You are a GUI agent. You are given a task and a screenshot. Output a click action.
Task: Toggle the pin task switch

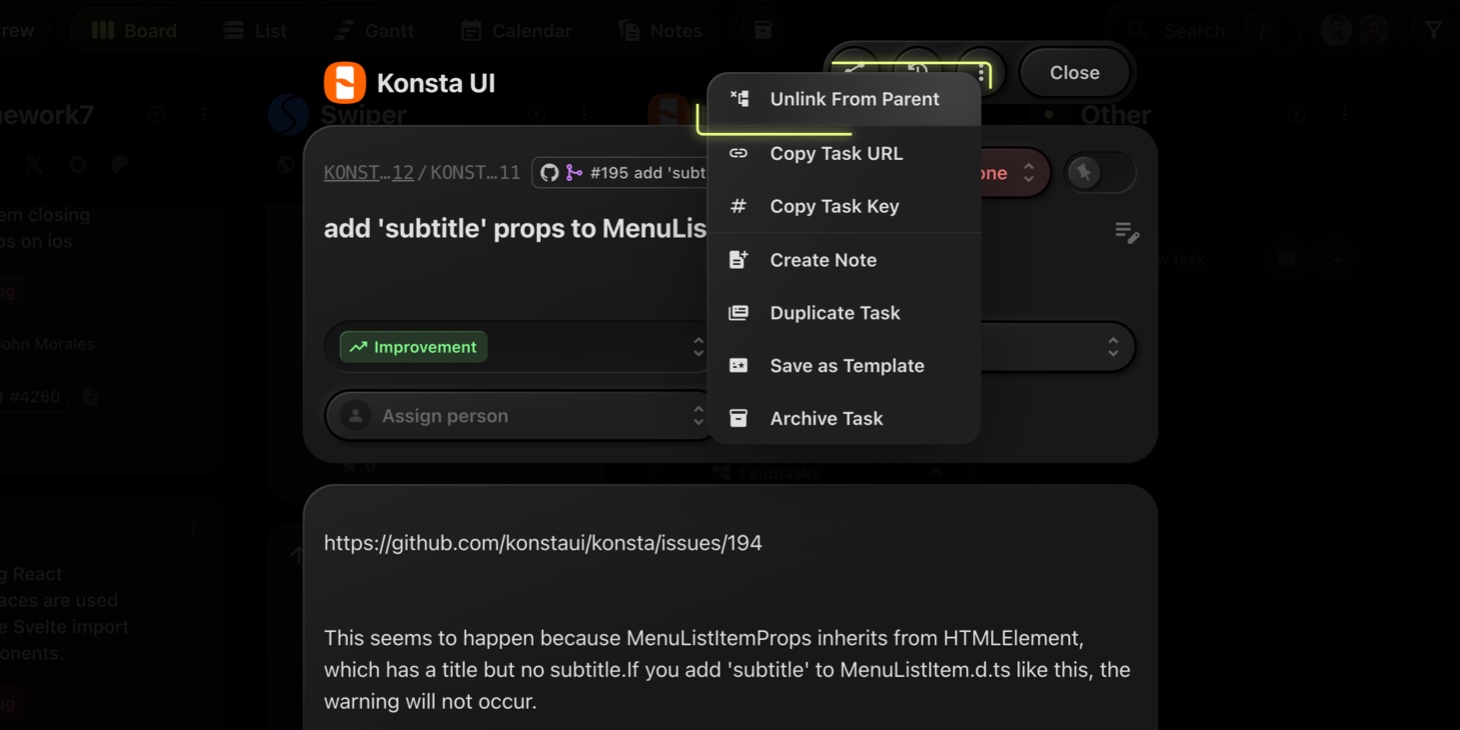click(x=1099, y=173)
